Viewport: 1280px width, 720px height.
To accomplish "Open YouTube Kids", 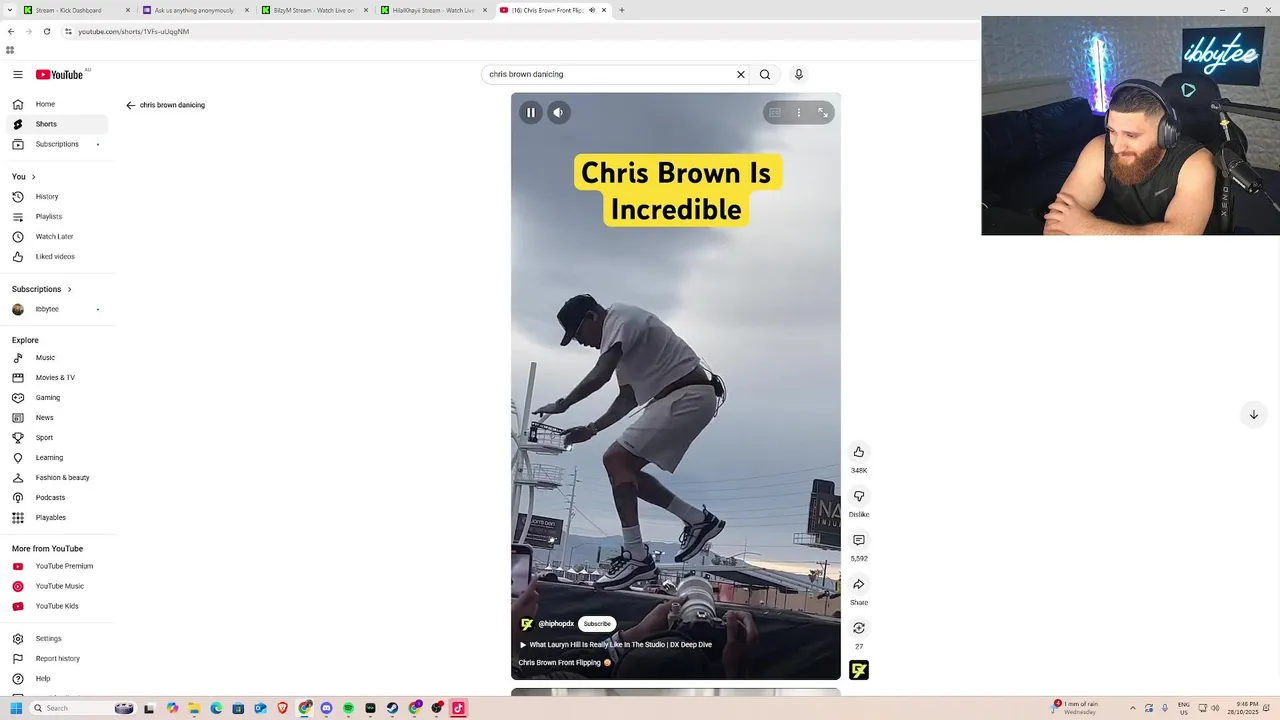I will tap(57, 606).
